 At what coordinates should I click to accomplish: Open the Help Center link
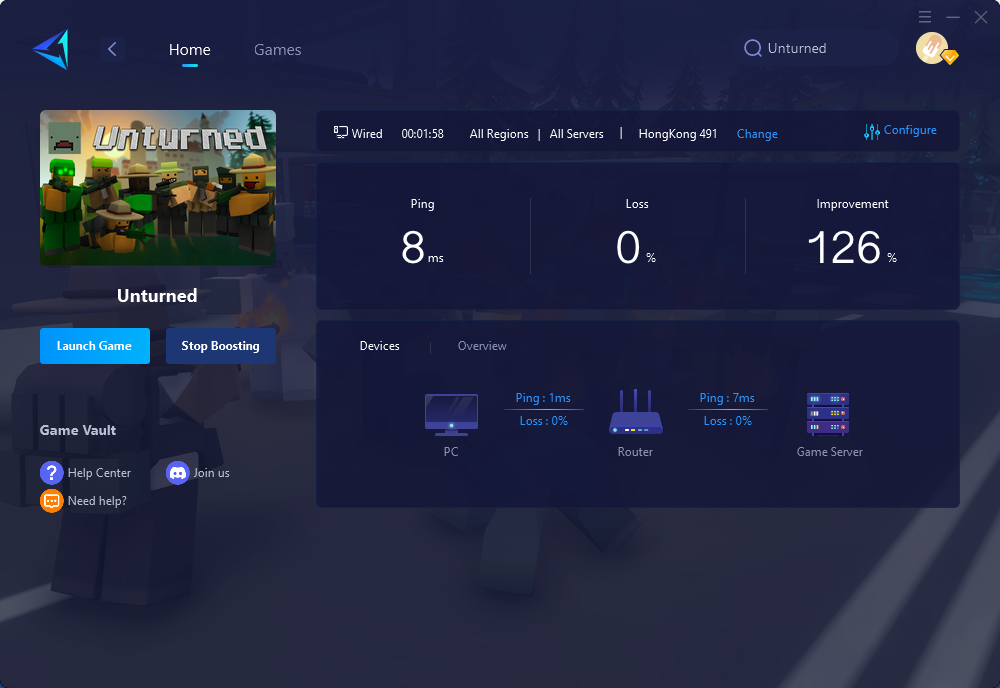(x=99, y=473)
